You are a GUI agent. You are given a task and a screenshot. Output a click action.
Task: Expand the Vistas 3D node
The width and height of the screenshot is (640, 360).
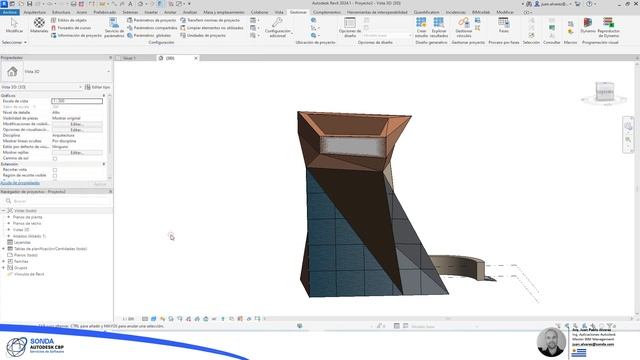pos(9,230)
